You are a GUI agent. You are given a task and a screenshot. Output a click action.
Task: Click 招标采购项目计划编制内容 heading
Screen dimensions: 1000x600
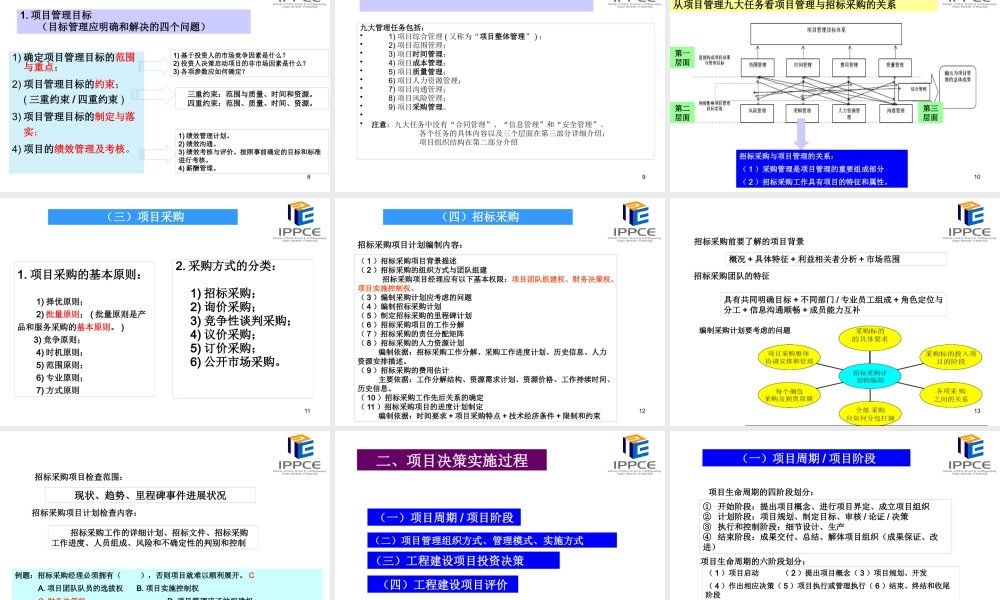(411, 245)
